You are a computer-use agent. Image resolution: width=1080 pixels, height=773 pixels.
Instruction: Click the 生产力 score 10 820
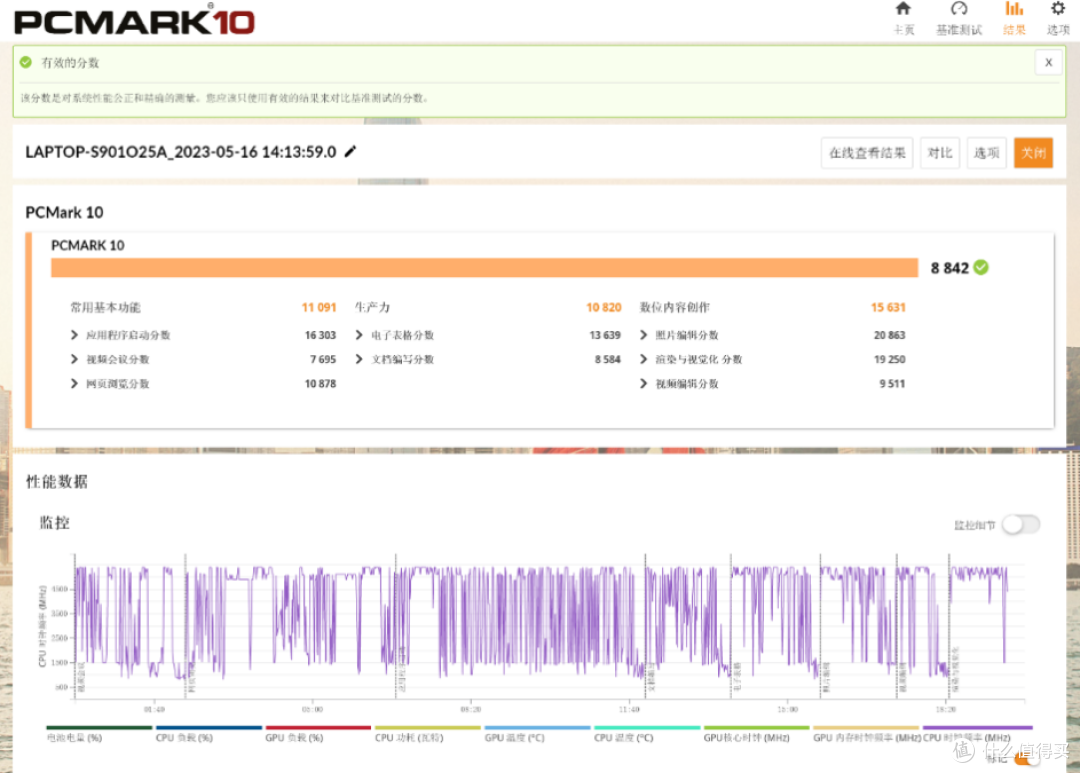603,307
